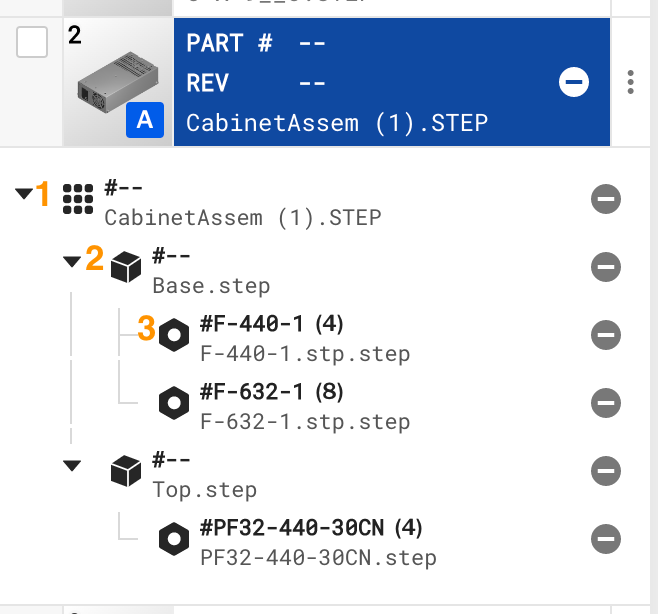Click the hex nut icon for PF32-440-30CN
The height and width of the screenshot is (614, 658).
coord(174,539)
